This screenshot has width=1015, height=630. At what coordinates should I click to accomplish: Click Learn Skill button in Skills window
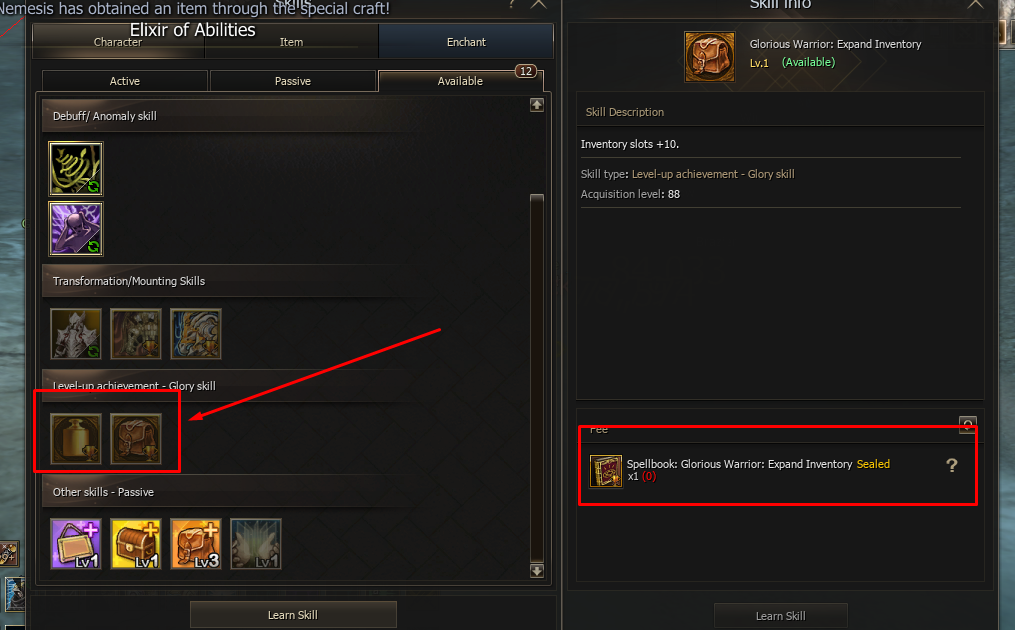[x=293, y=614]
